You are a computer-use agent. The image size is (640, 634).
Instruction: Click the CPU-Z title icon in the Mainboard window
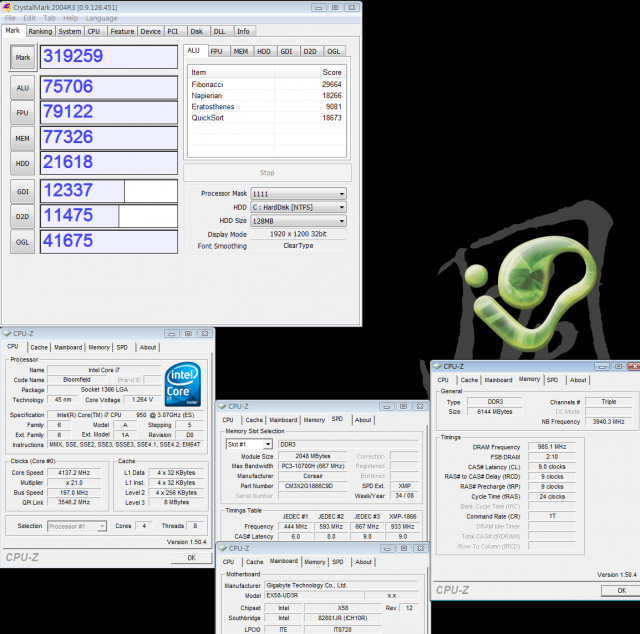click(222, 548)
